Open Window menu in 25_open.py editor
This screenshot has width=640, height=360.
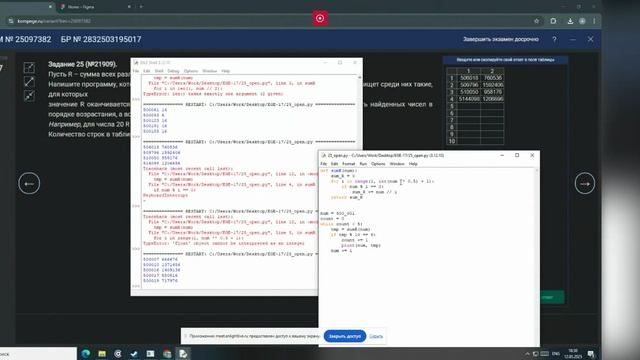point(397,164)
